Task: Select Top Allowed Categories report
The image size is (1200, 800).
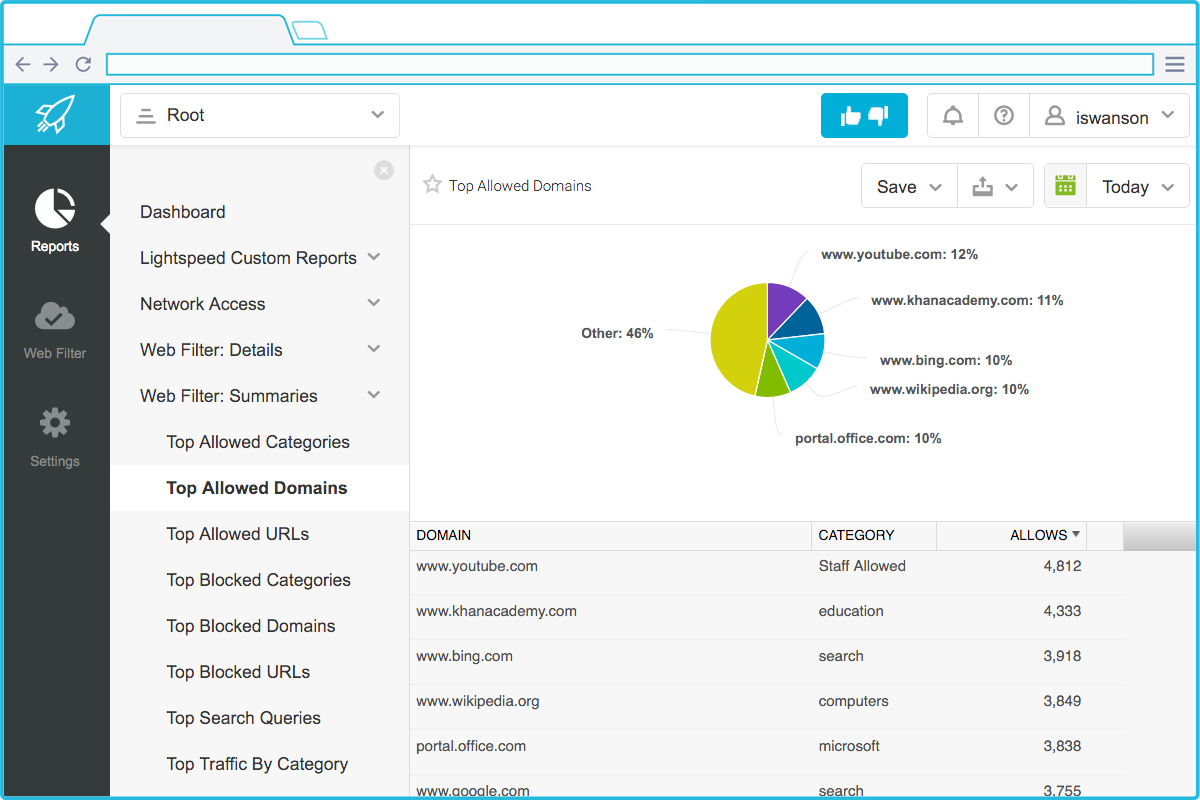Action: click(258, 442)
